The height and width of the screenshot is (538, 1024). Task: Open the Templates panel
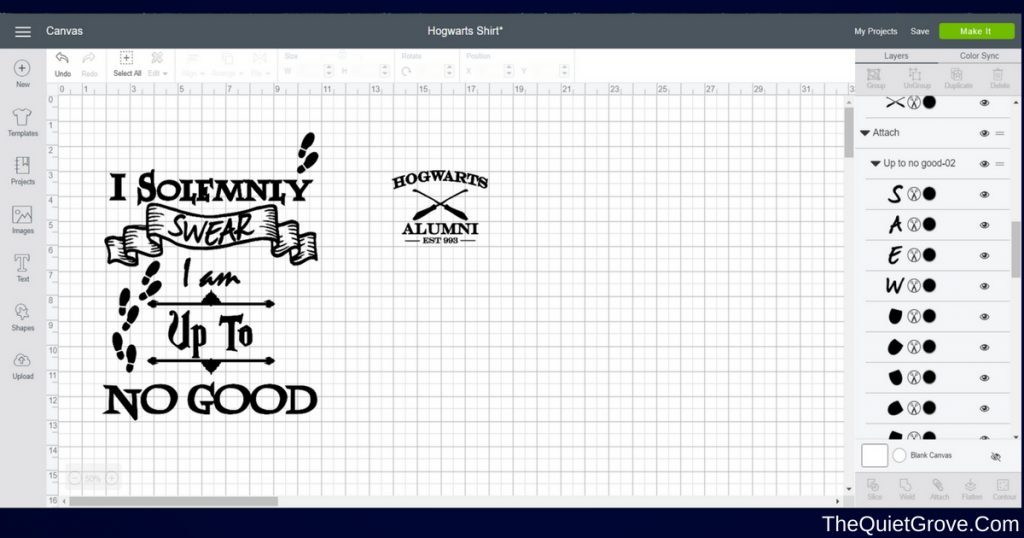pos(22,122)
